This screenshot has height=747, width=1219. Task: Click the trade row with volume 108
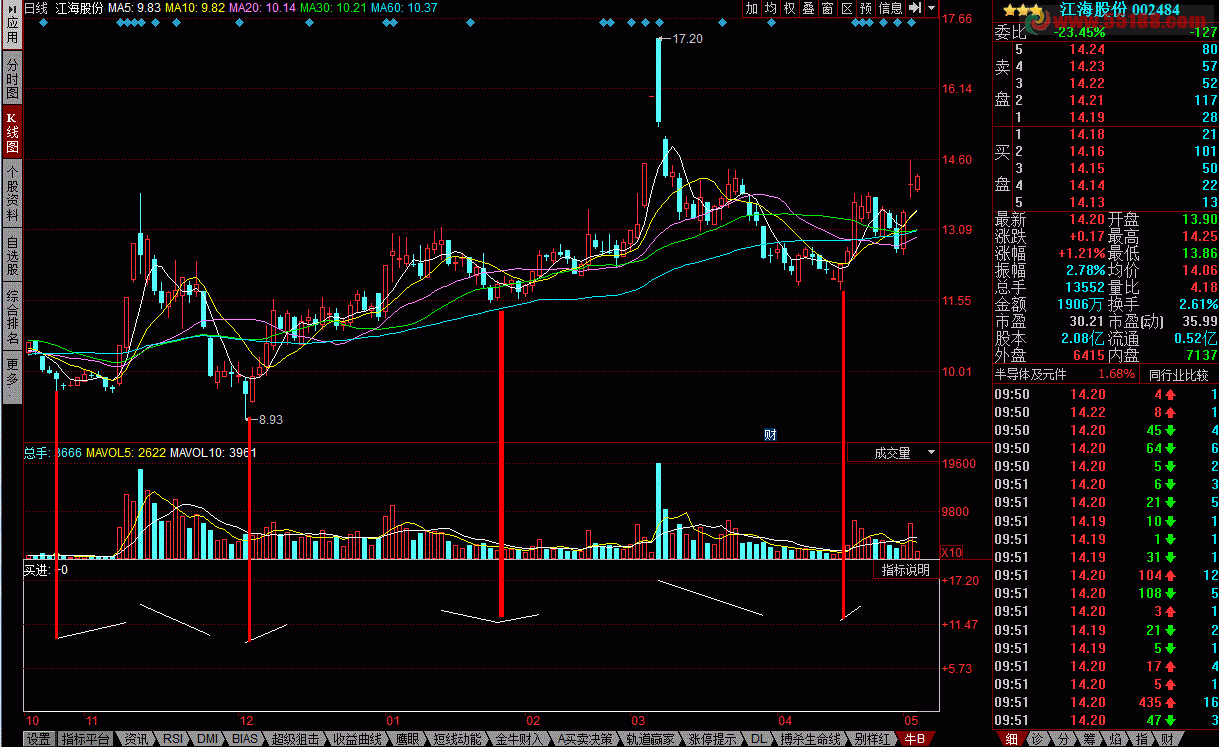point(1105,593)
